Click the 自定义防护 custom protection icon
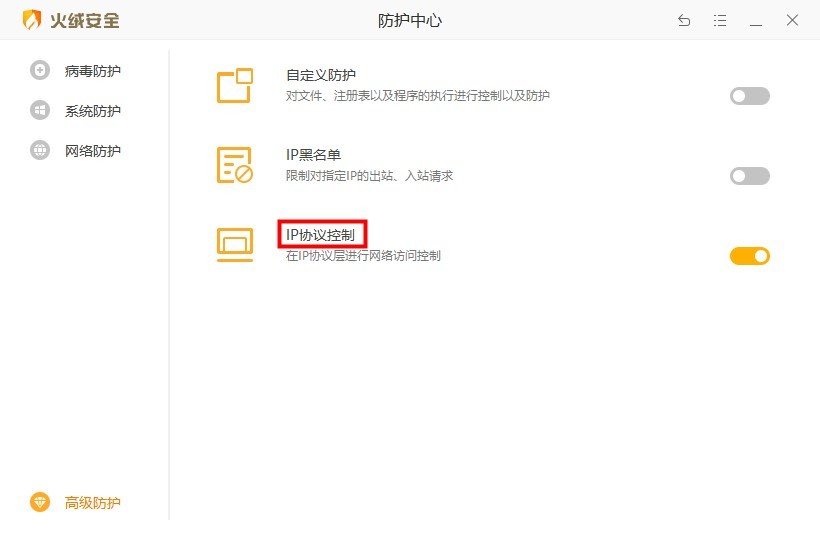Viewport: 820px width, 540px height. [x=235, y=86]
